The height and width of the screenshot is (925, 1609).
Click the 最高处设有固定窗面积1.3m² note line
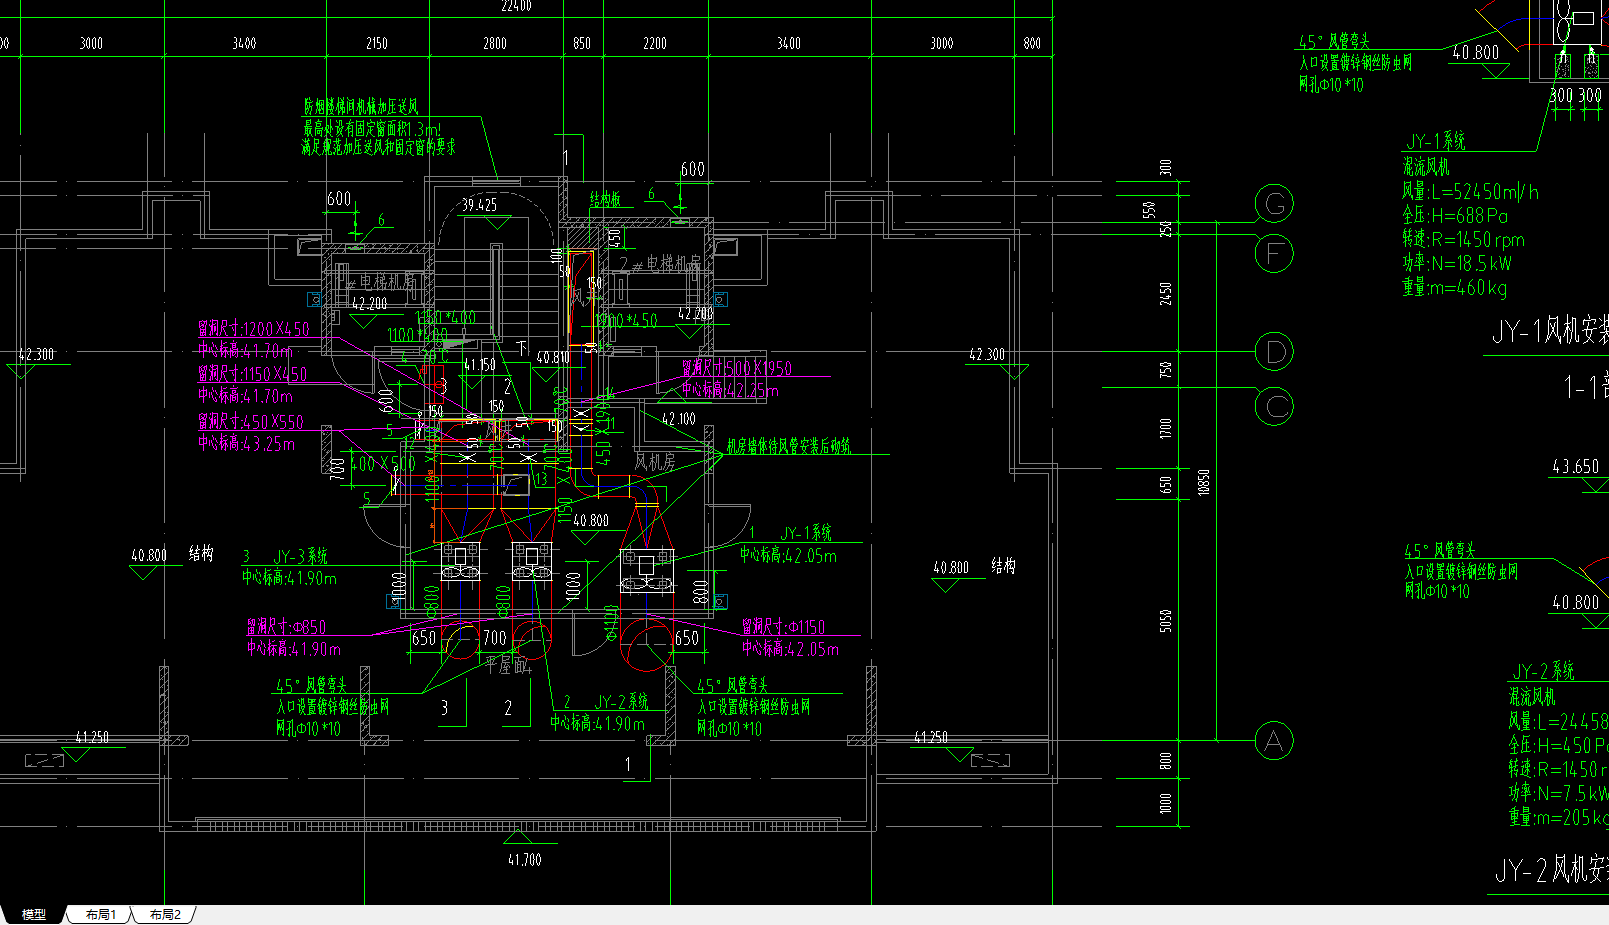pos(372,128)
